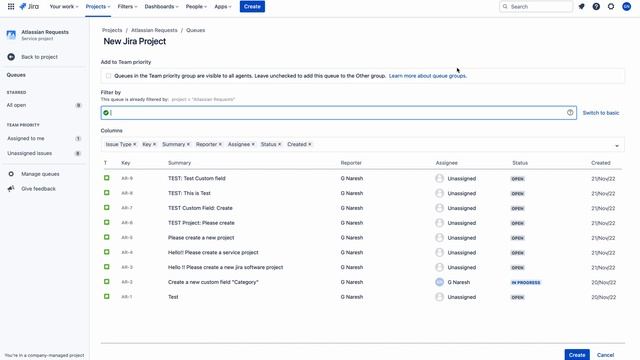
Task: Remove the Assignee column tag
Action: pos(253,144)
